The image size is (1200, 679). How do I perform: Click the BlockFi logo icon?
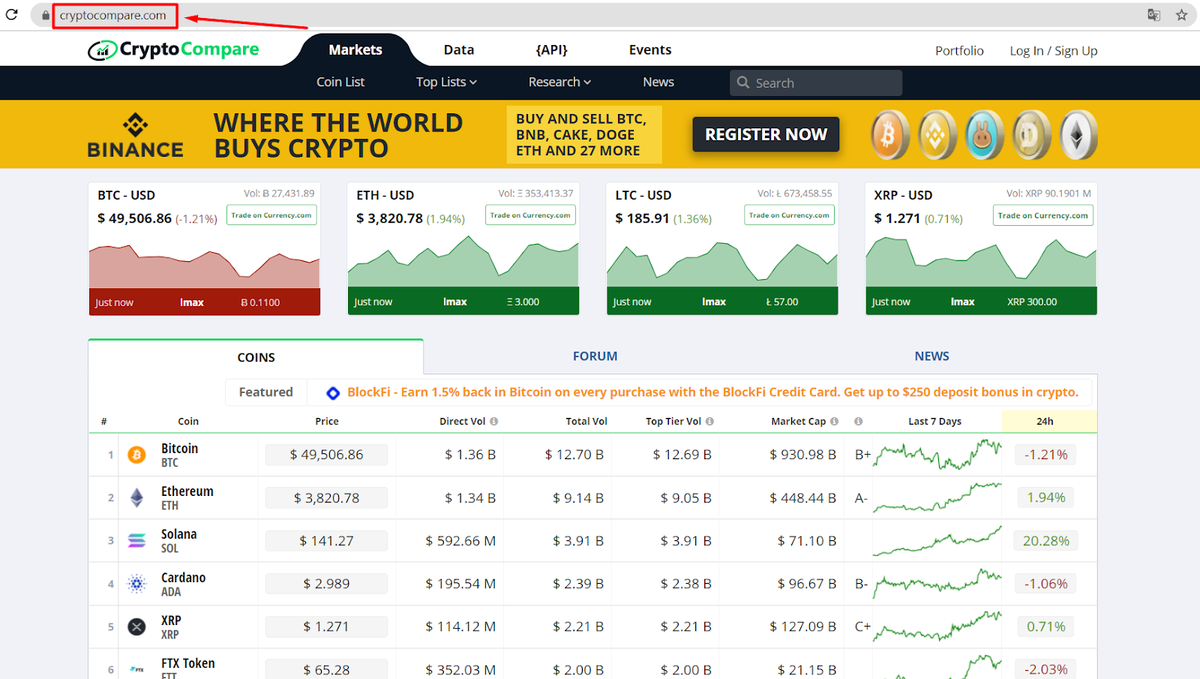[x=333, y=393]
